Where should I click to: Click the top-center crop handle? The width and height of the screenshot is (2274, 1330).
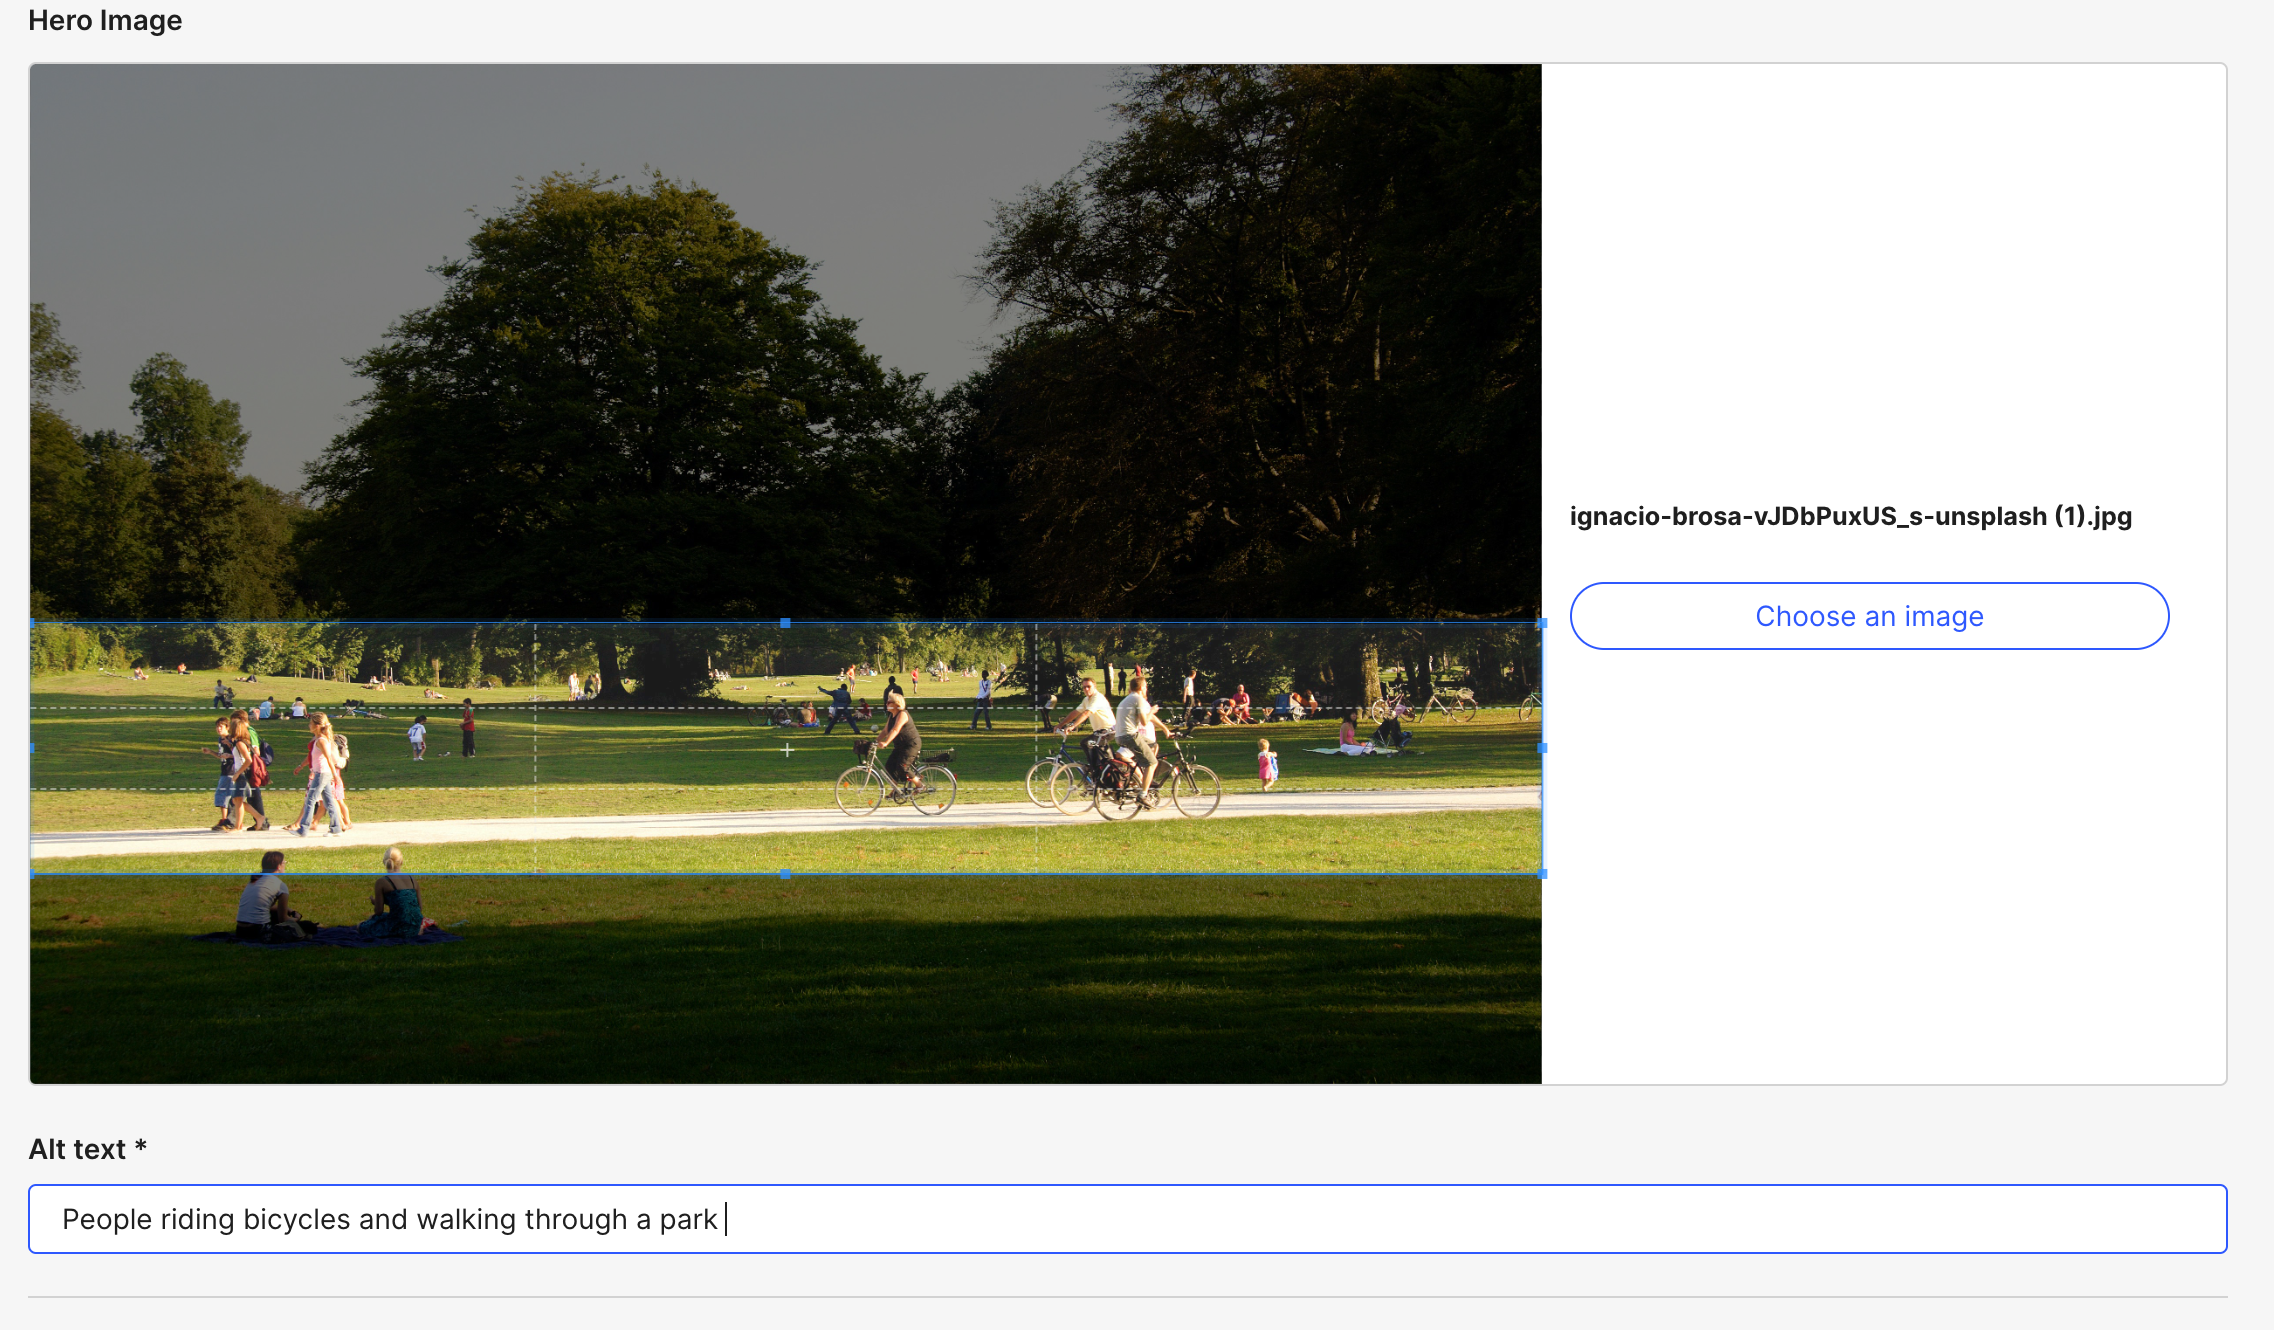click(786, 621)
